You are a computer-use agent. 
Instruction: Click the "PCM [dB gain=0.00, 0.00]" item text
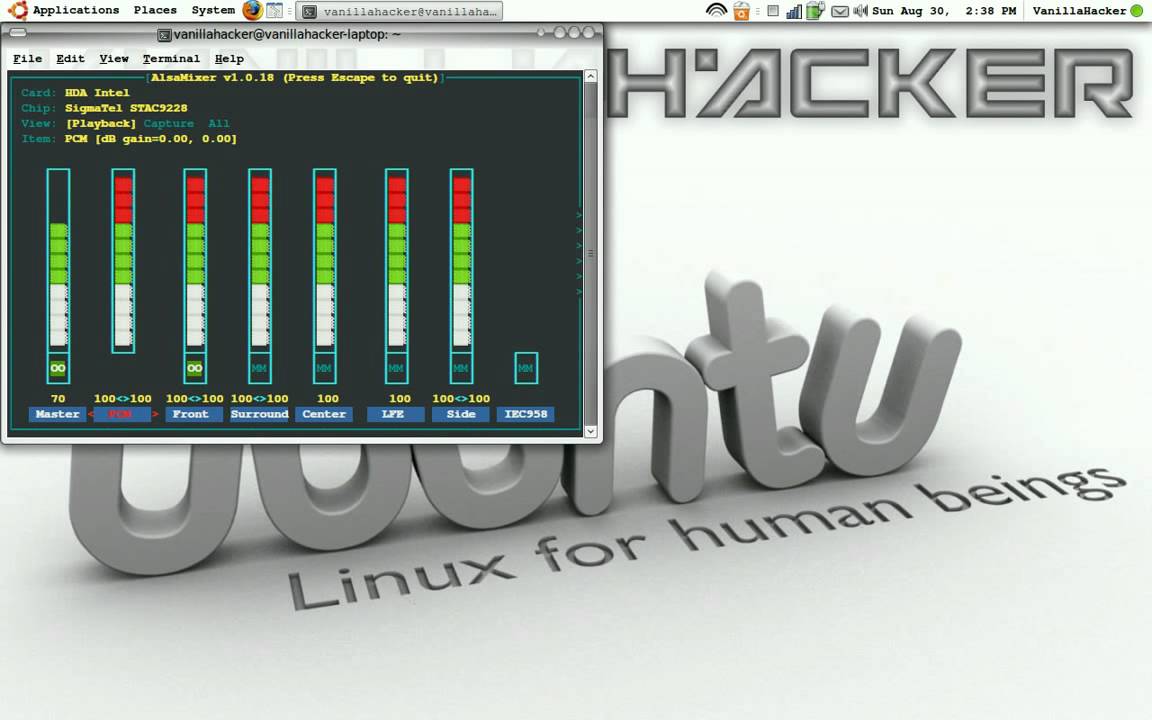coord(151,139)
